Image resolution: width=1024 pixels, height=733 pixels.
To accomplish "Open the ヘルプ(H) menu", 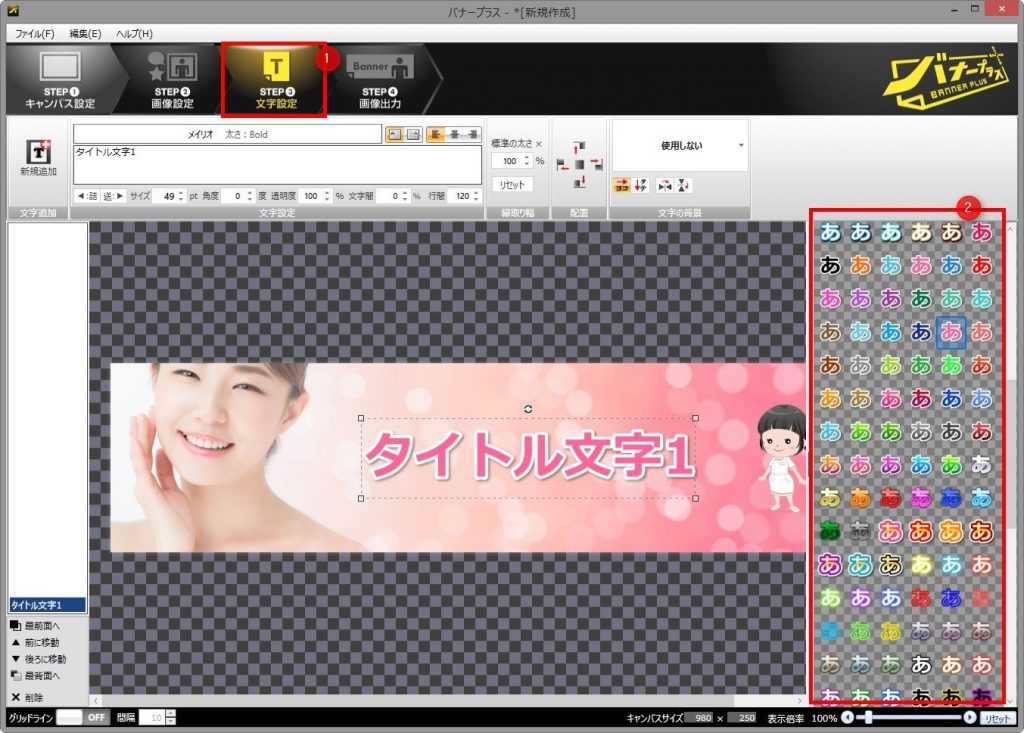I will pyautogui.click(x=135, y=34).
